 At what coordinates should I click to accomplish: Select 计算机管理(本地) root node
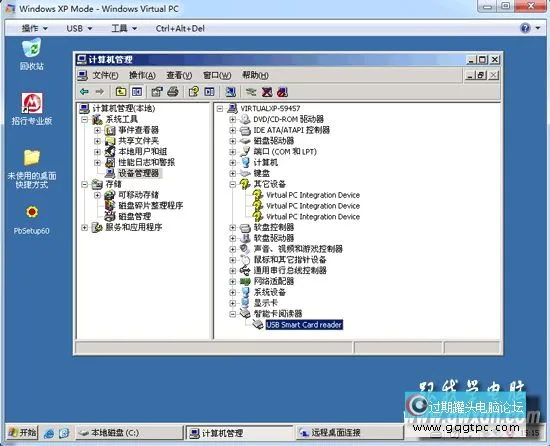[x=123, y=109]
